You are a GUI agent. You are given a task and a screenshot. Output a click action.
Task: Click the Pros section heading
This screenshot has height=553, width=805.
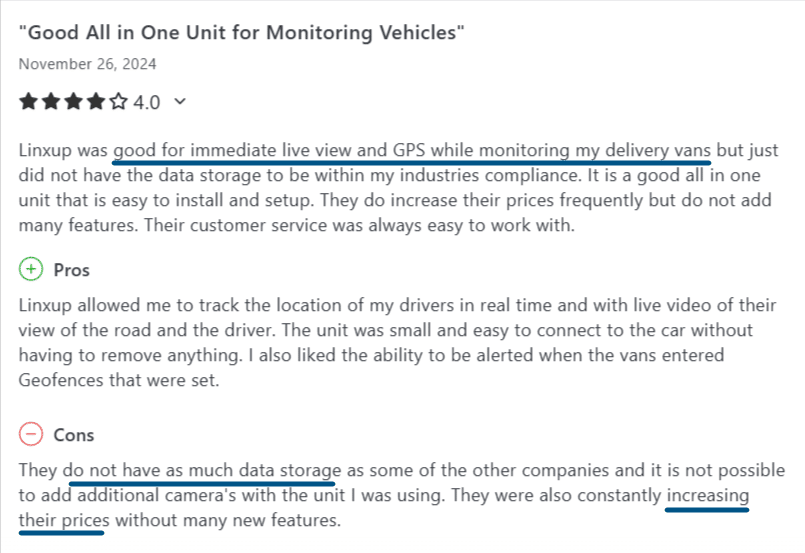point(71,270)
